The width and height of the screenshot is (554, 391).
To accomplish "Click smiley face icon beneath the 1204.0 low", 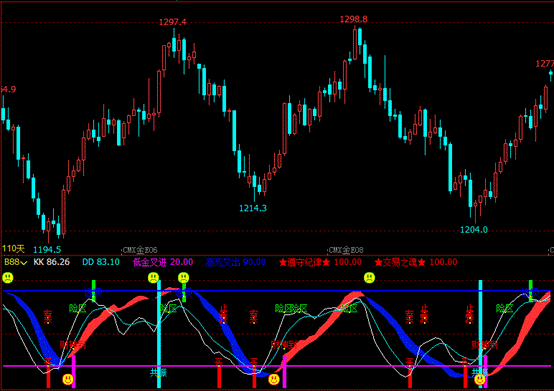I will 479,380.
